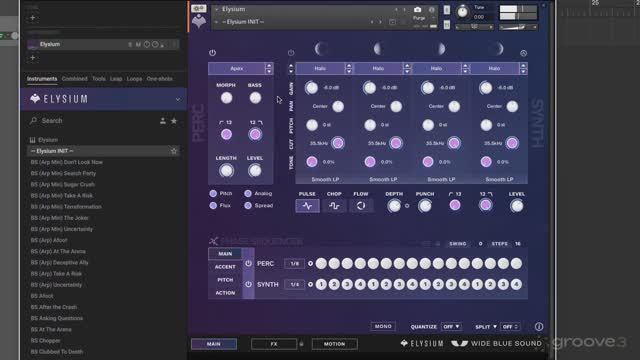
Task: Click the info icon beside Split
Action: tap(539, 327)
